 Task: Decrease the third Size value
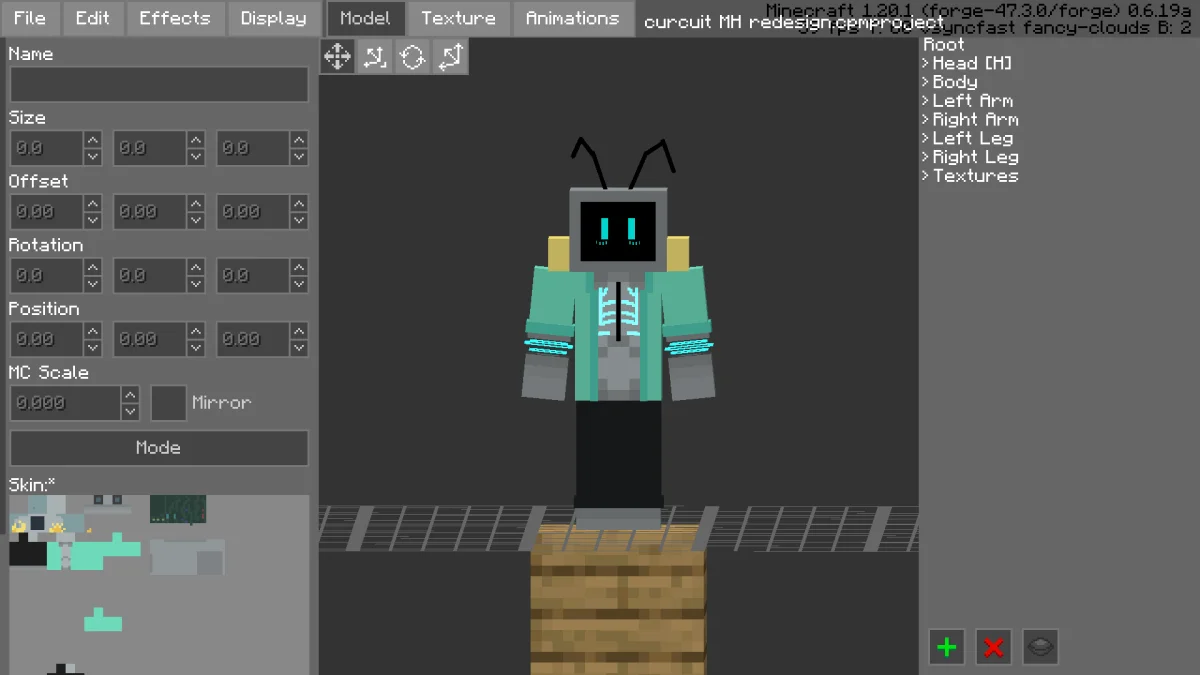click(x=299, y=157)
